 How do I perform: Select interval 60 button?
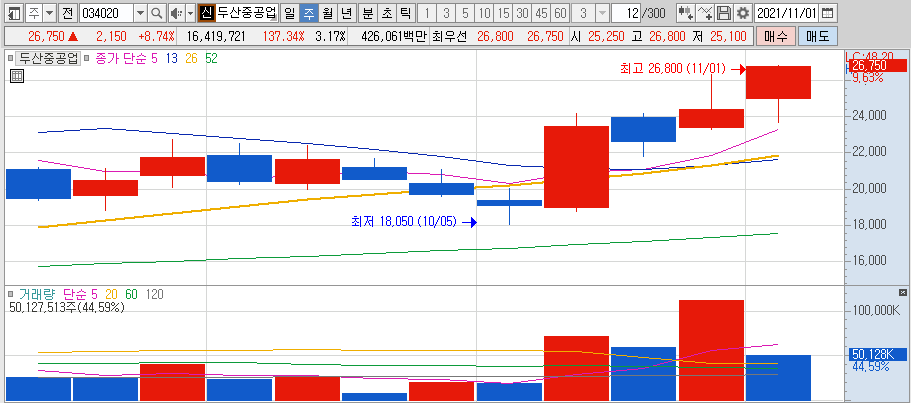(x=560, y=12)
